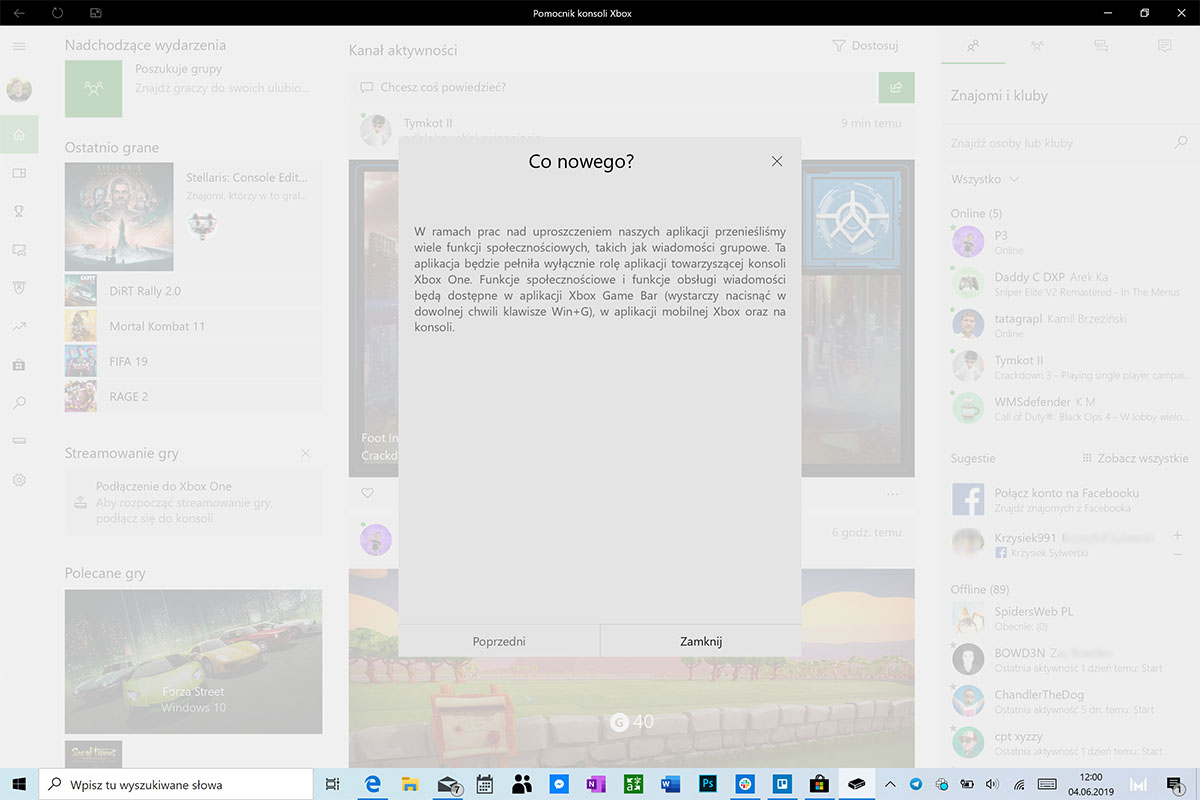Add suggested friend Krzysiek991 with plus
Screen dimensions: 1200x800
(1177, 536)
